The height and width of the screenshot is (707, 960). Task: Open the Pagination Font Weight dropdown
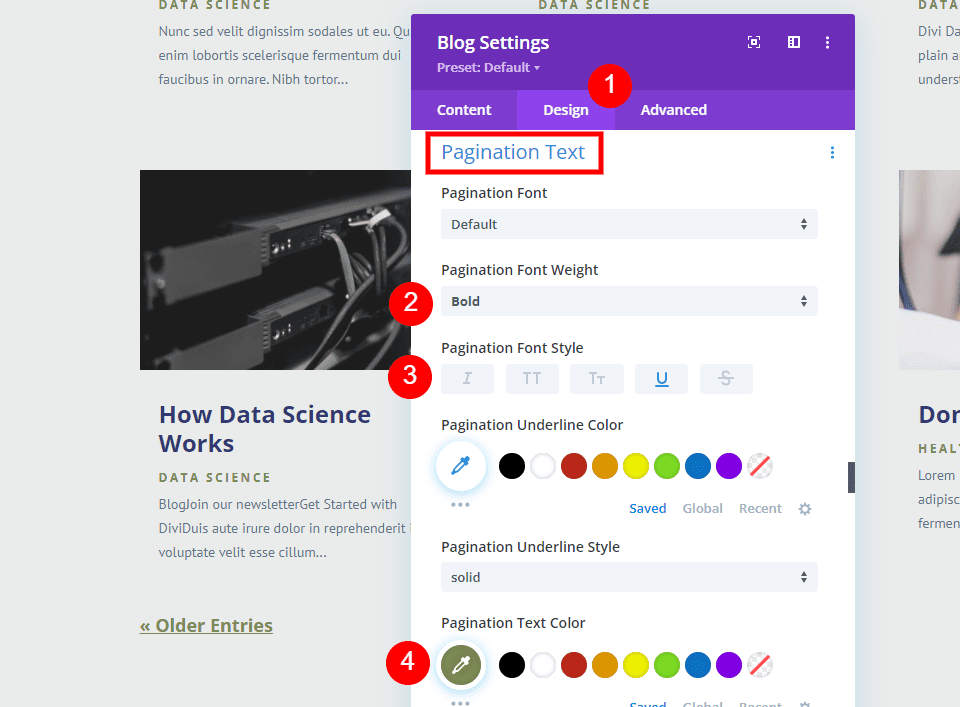click(x=629, y=301)
